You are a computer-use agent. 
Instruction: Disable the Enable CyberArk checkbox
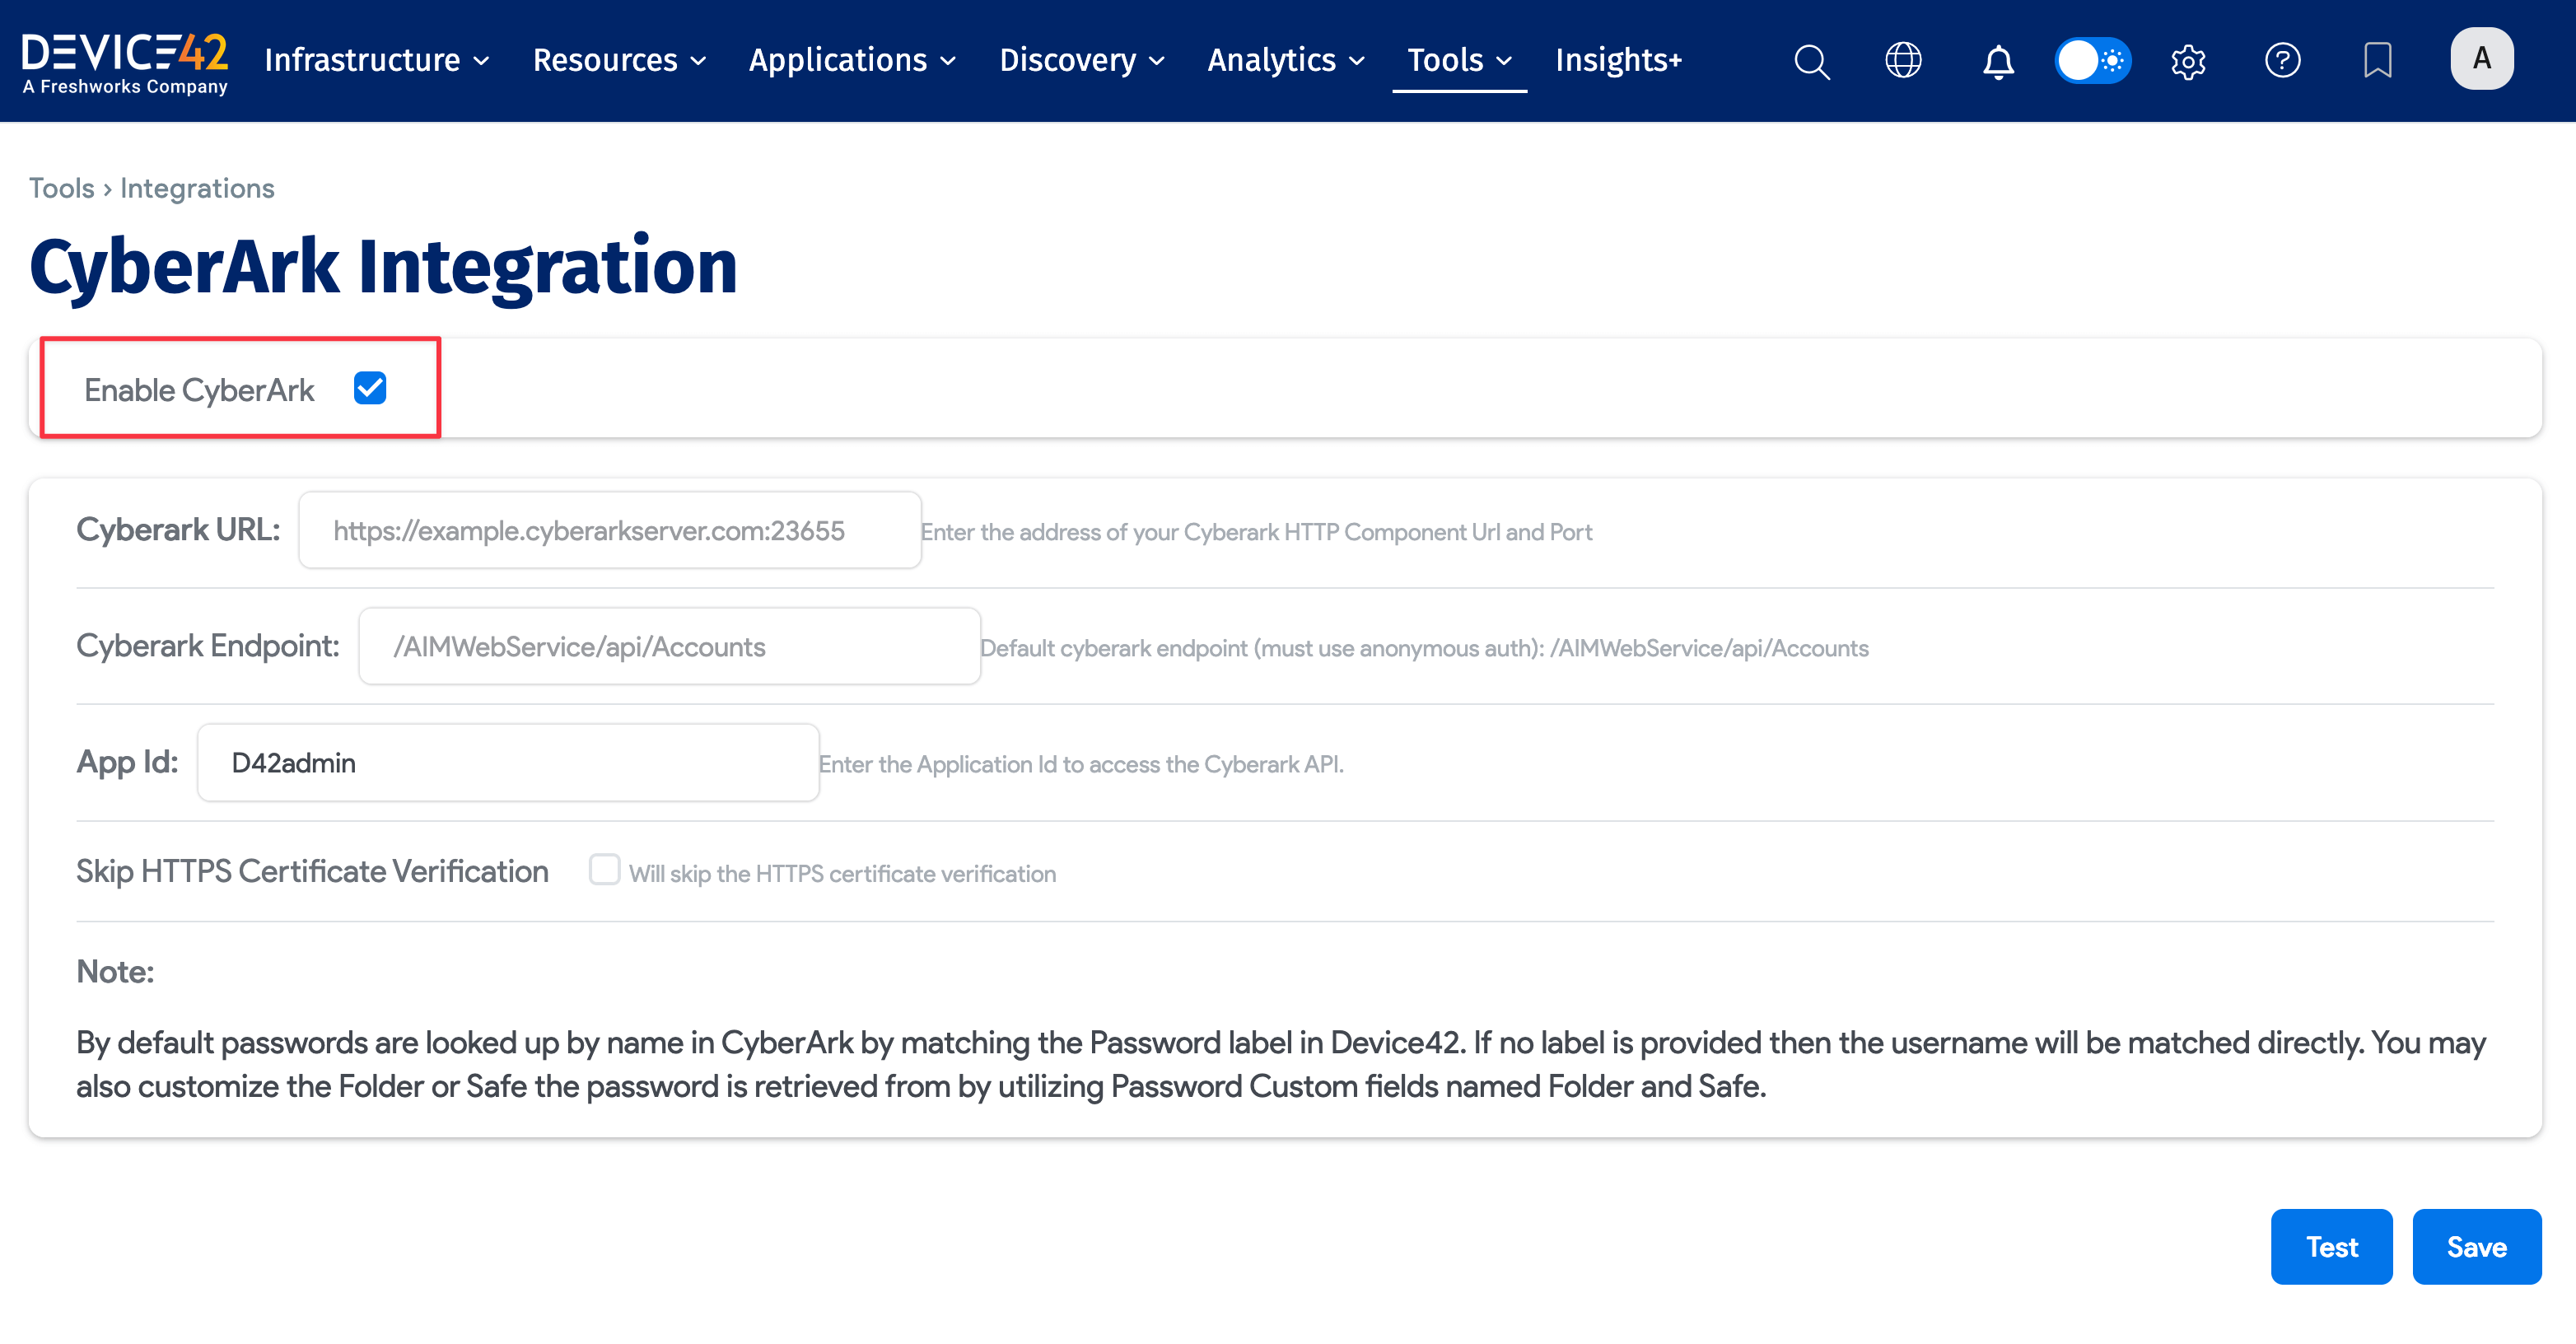[370, 388]
